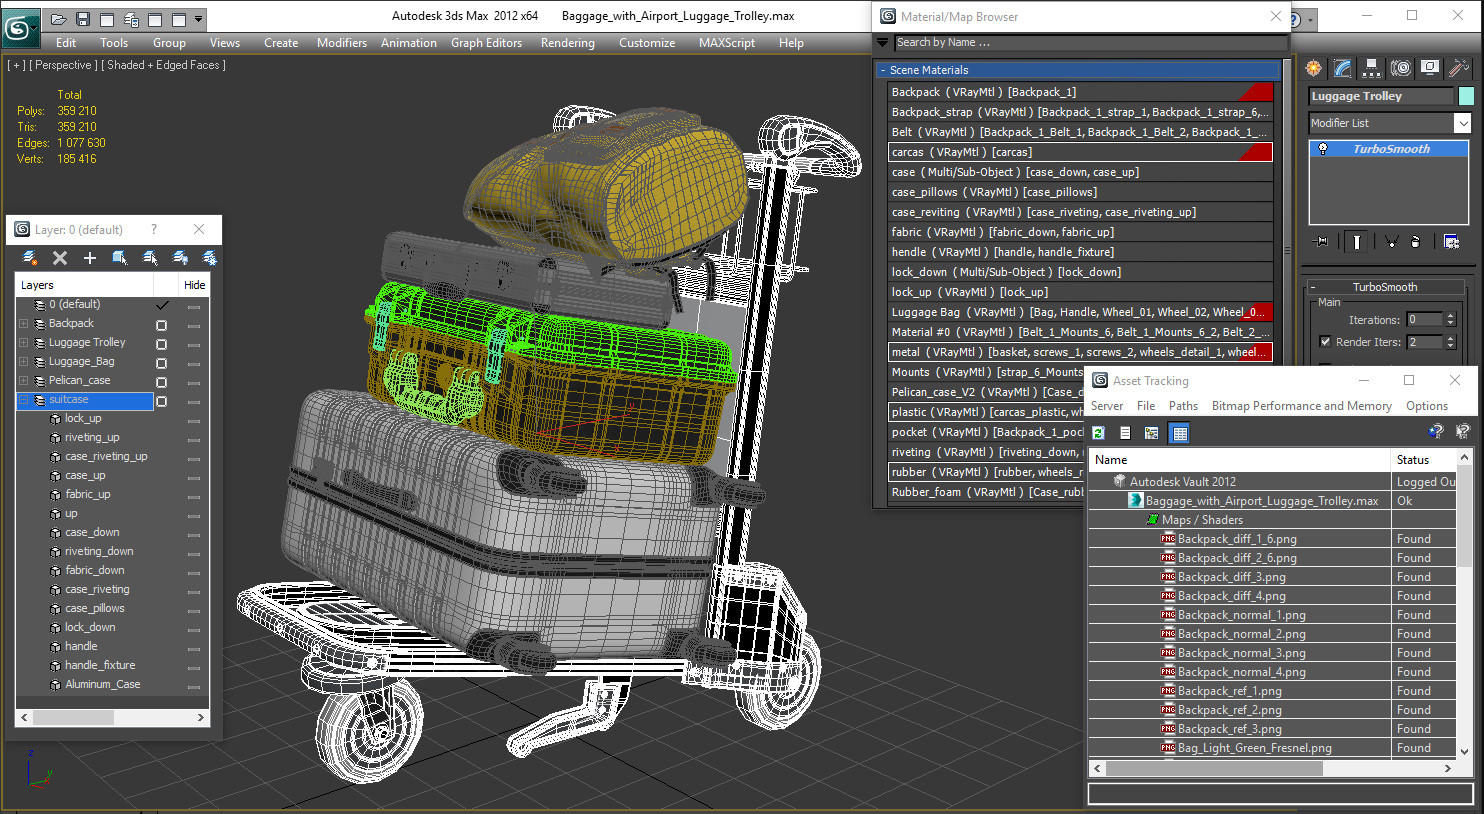Collapse the suitcase layer tree node
Screen dimensions: 1484x814
tap(24, 400)
